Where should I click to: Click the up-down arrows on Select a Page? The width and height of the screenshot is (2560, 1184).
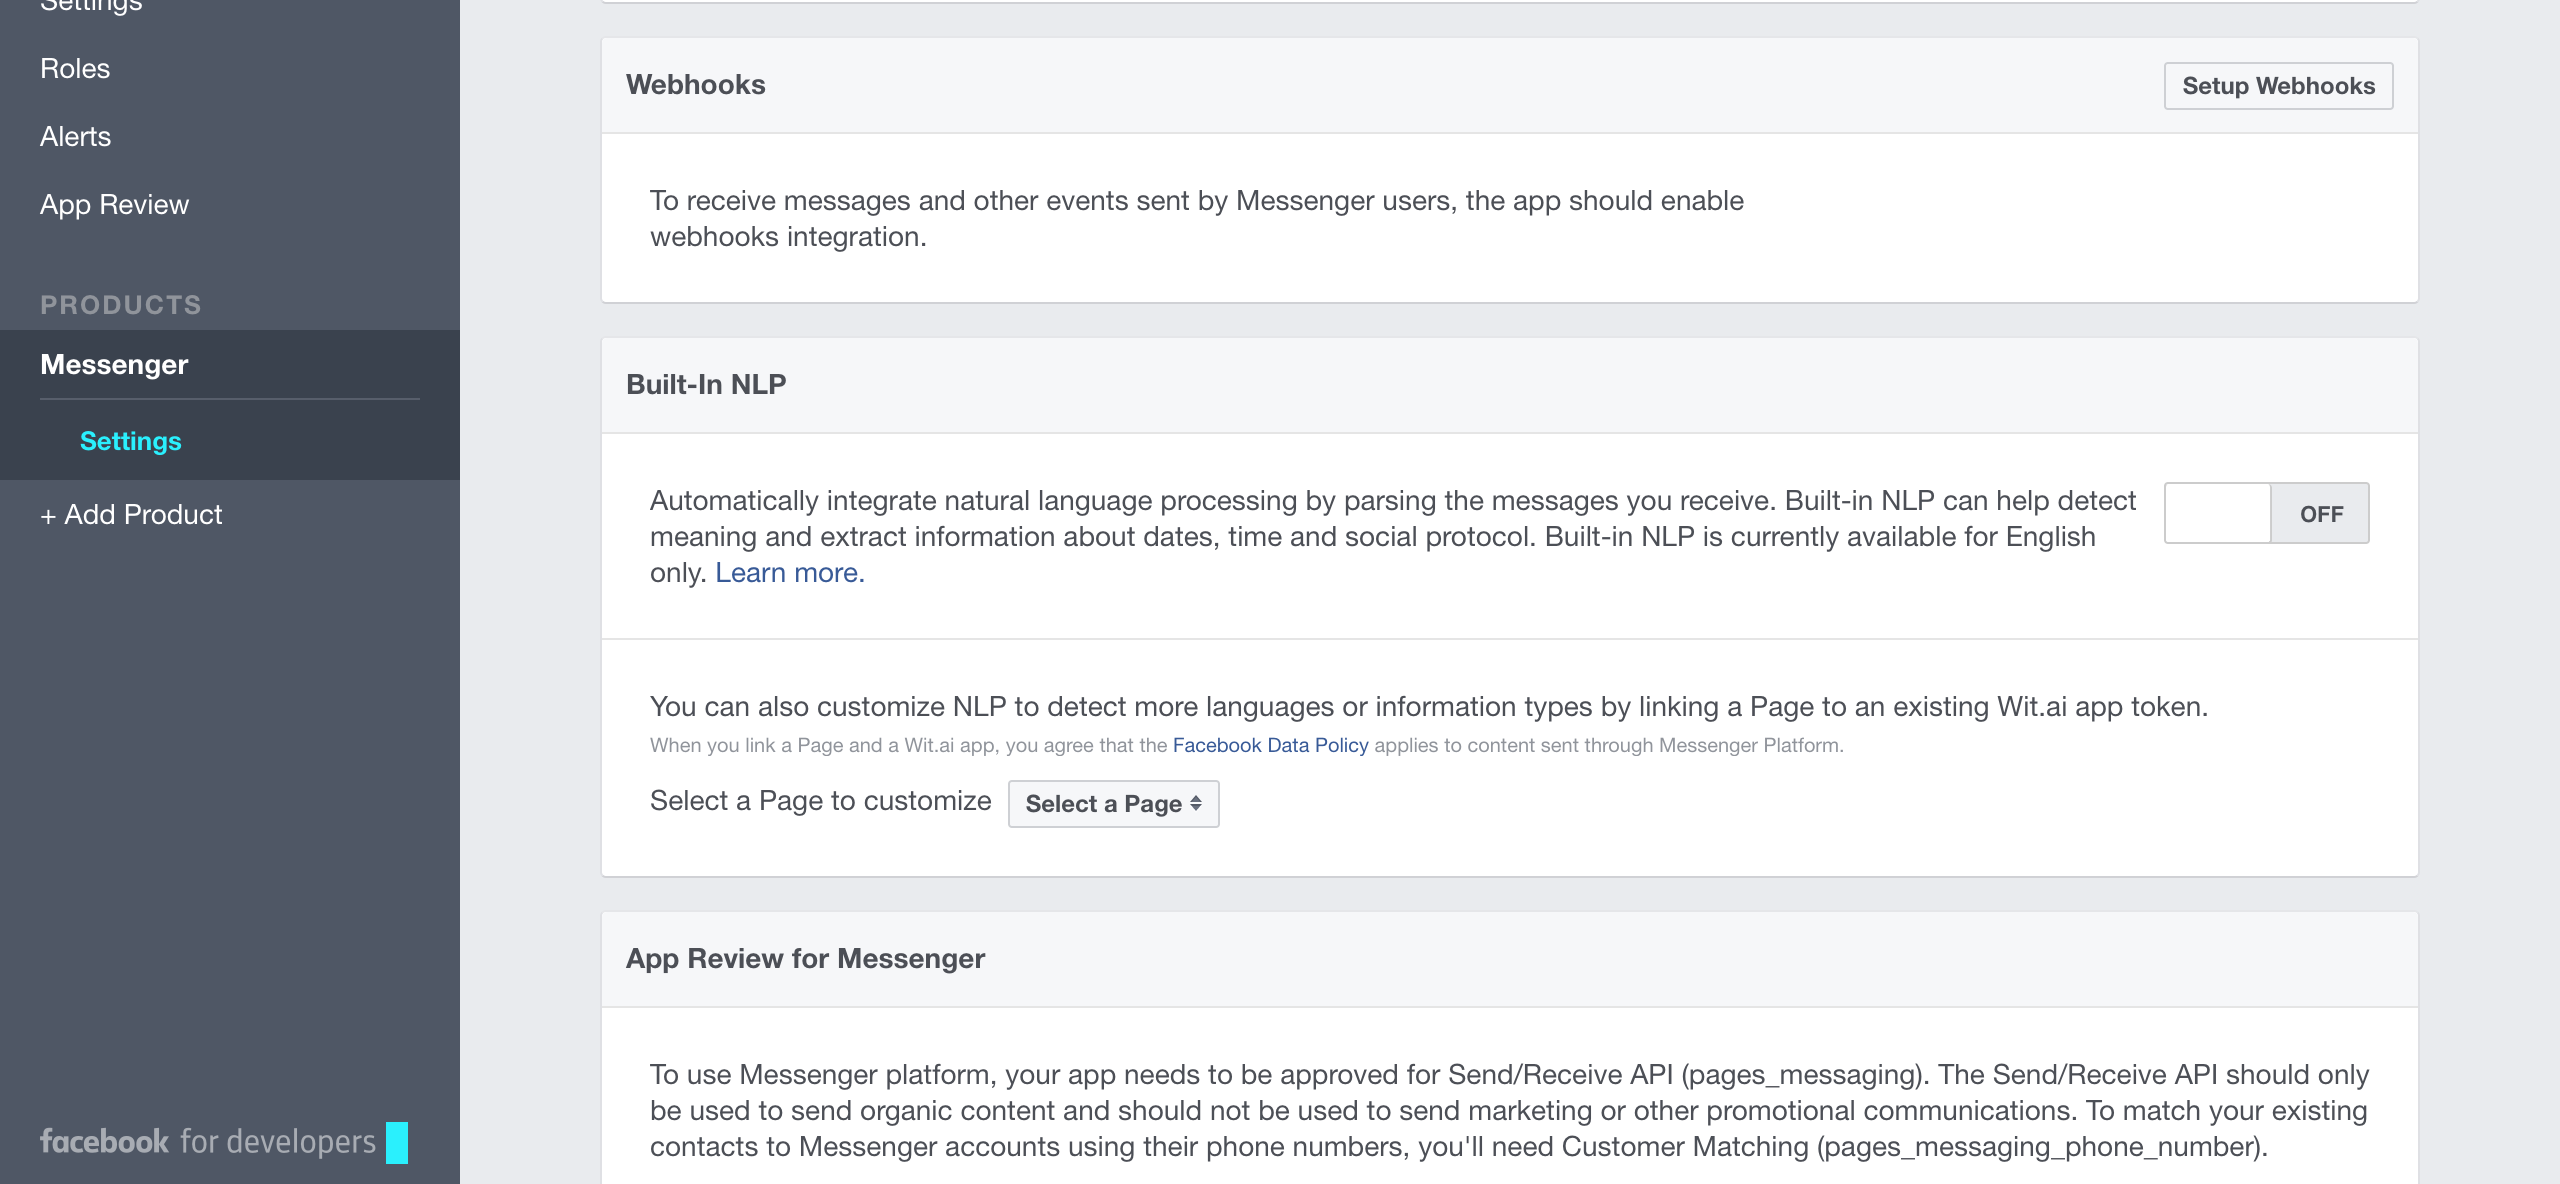coord(1196,803)
